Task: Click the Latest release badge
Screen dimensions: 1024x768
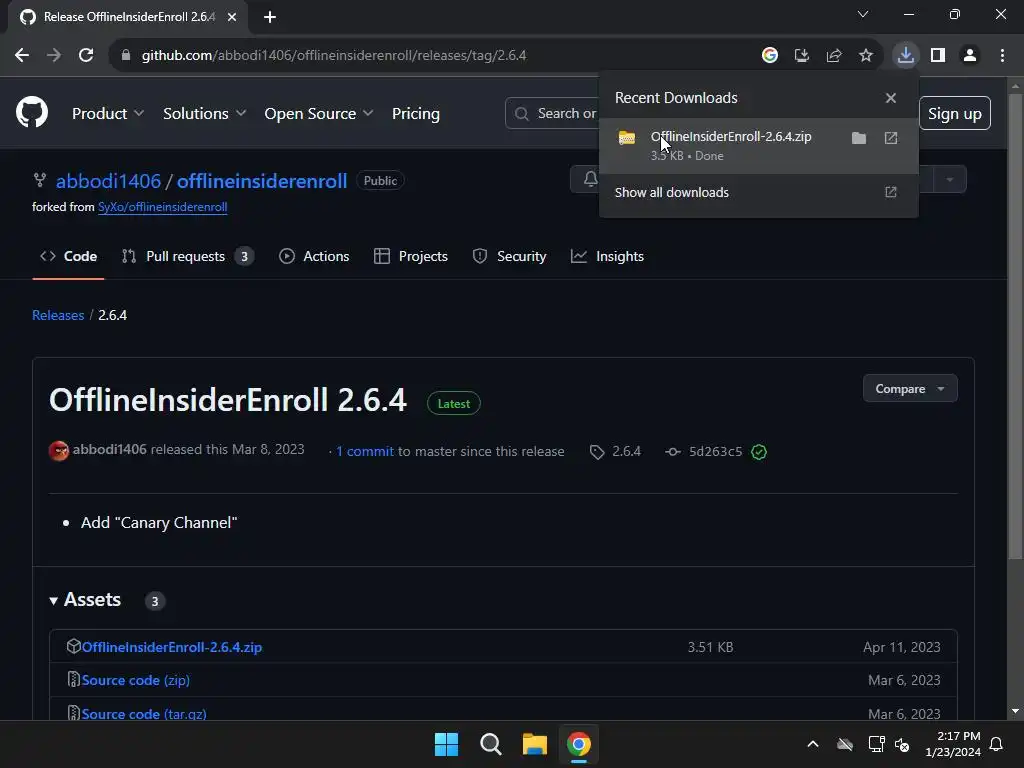Action: pyautogui.click(x=453, y=404)
